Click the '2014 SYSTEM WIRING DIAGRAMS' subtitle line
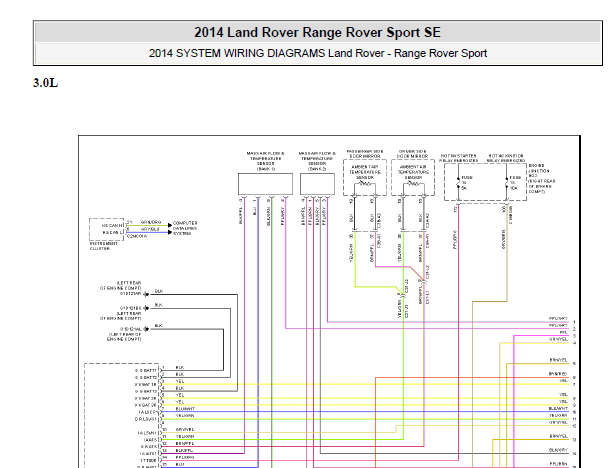This screenshot has height=468, width=609. point(318,53)
